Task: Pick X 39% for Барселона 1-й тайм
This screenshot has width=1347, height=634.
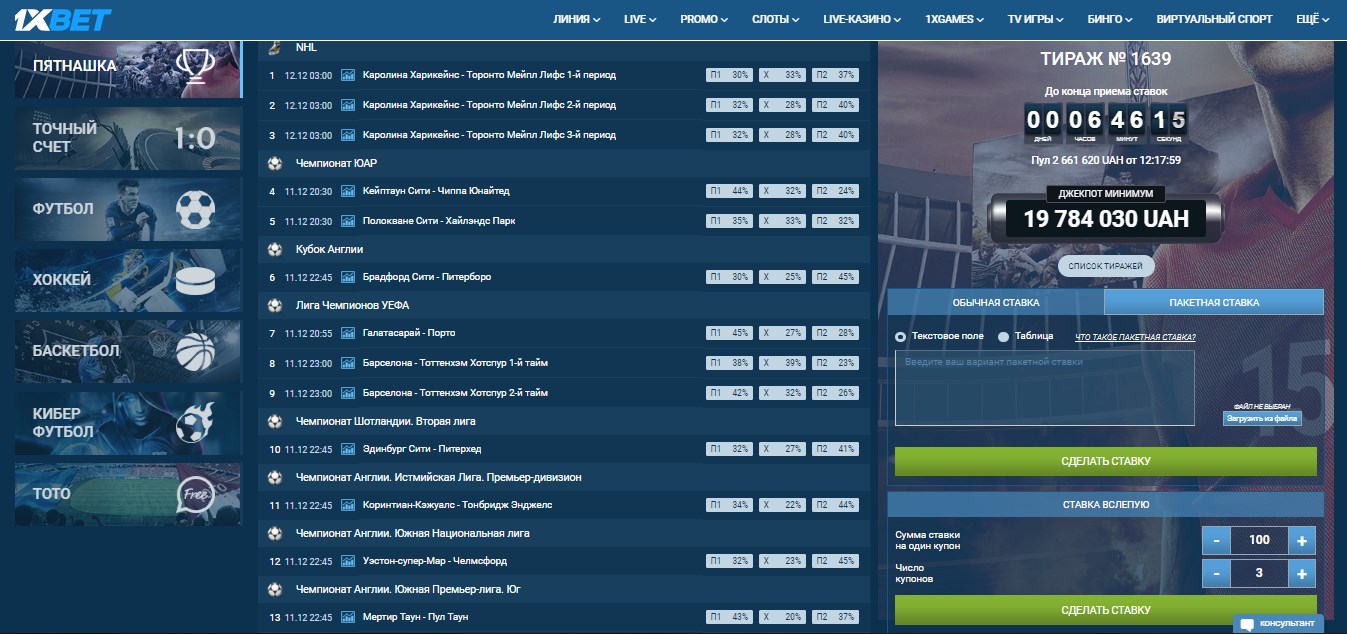Action: coord(782,363)
